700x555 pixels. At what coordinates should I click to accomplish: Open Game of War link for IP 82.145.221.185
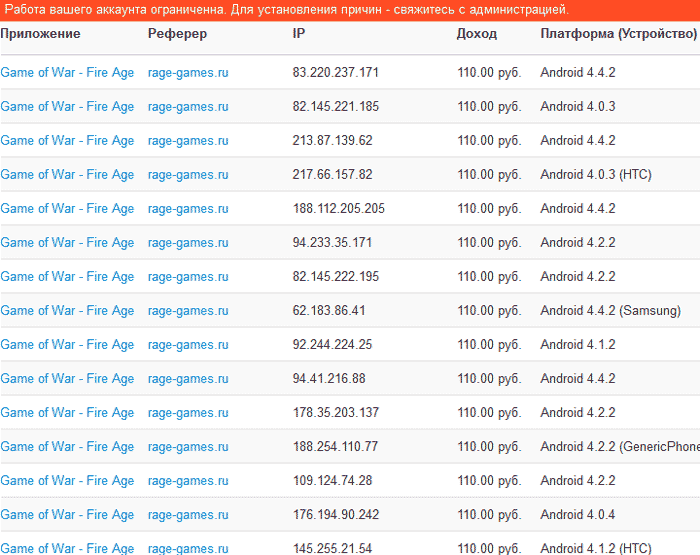pos(67,106)
